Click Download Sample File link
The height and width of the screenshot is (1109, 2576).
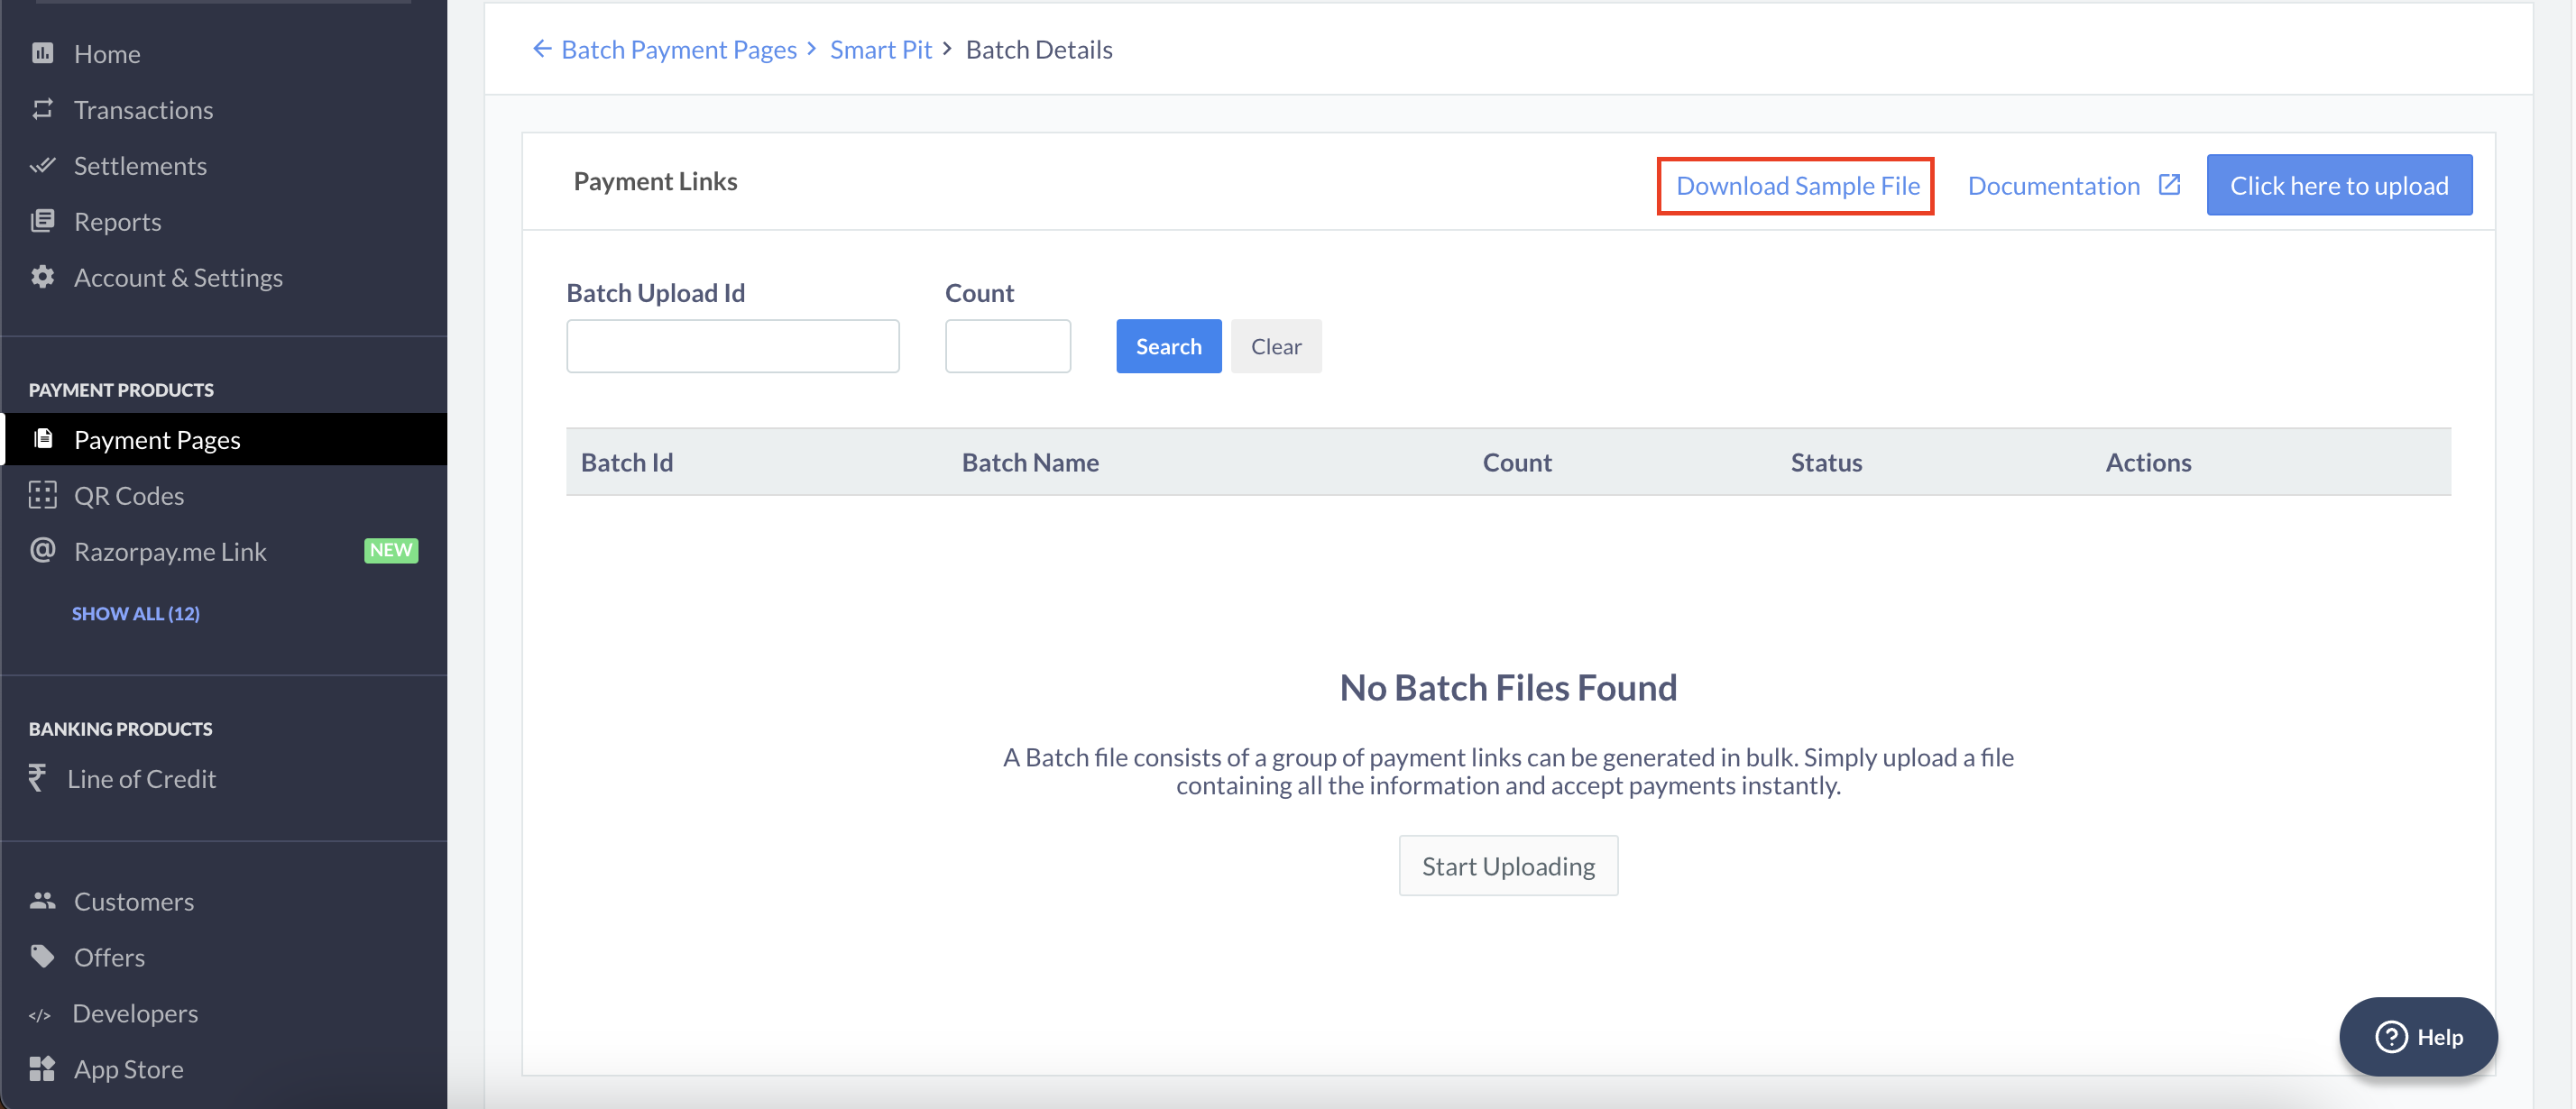pos(1797,185)
